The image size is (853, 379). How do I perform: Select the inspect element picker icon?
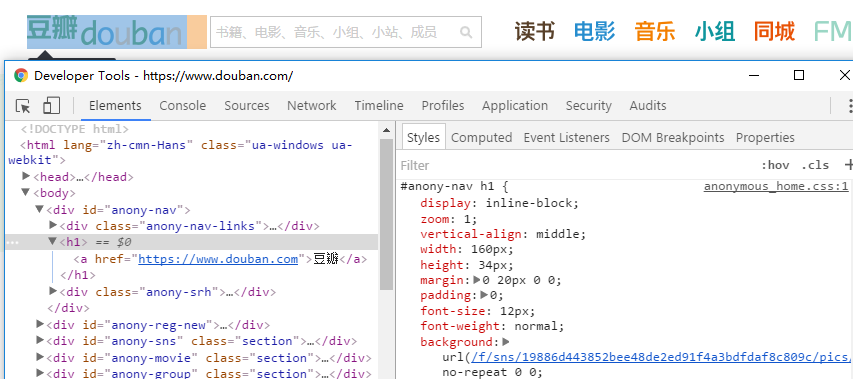23,105
